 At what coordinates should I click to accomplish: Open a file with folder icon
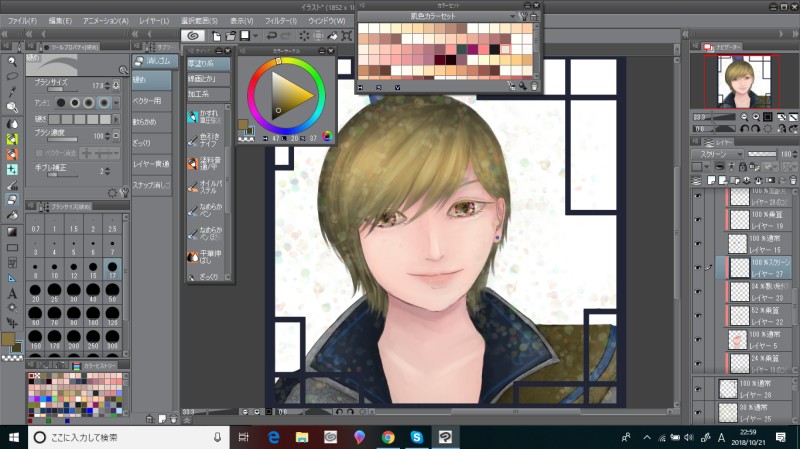click(231, 36)
